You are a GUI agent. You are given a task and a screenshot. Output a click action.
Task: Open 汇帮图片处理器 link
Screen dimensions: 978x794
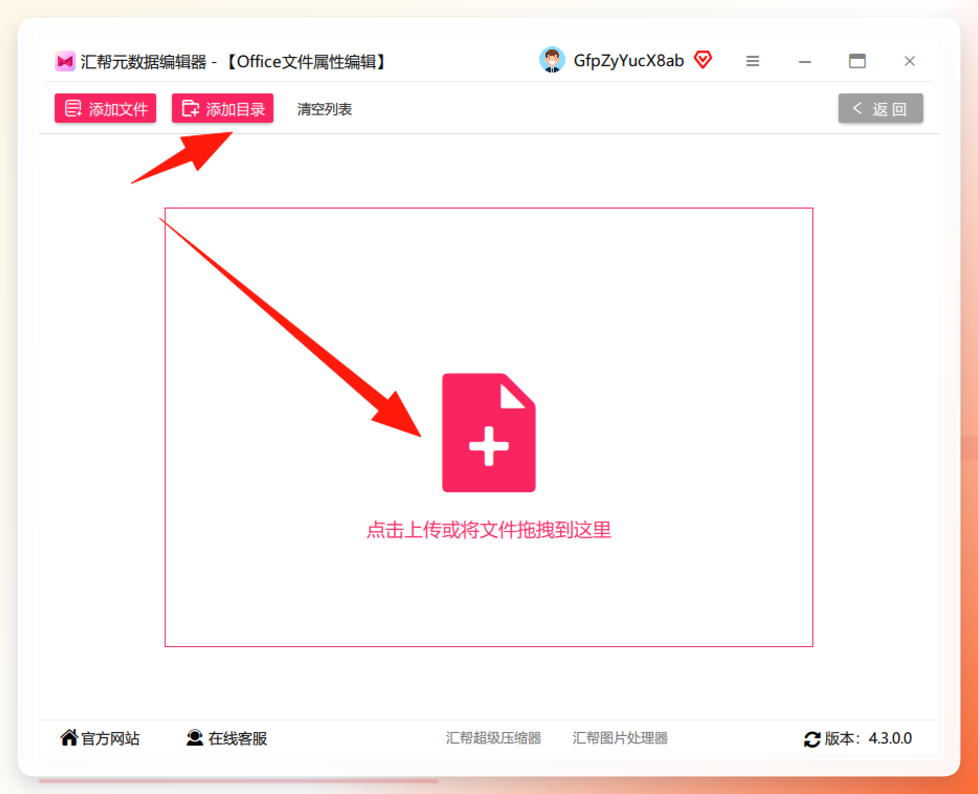point(620,738)
